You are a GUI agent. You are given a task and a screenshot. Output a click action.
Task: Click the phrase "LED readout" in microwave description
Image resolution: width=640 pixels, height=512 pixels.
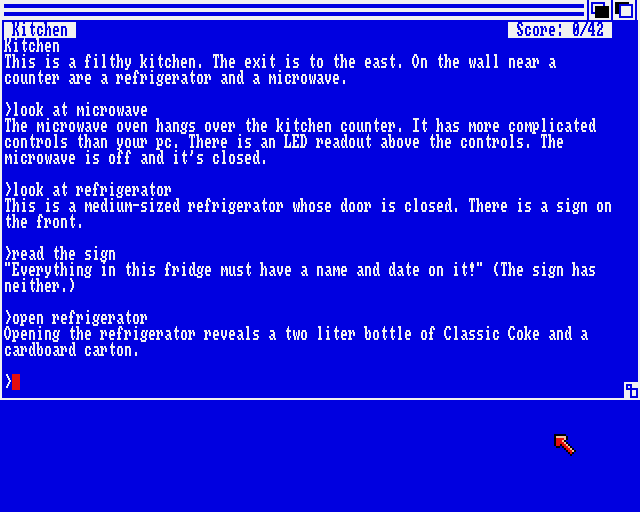point(328,142)
